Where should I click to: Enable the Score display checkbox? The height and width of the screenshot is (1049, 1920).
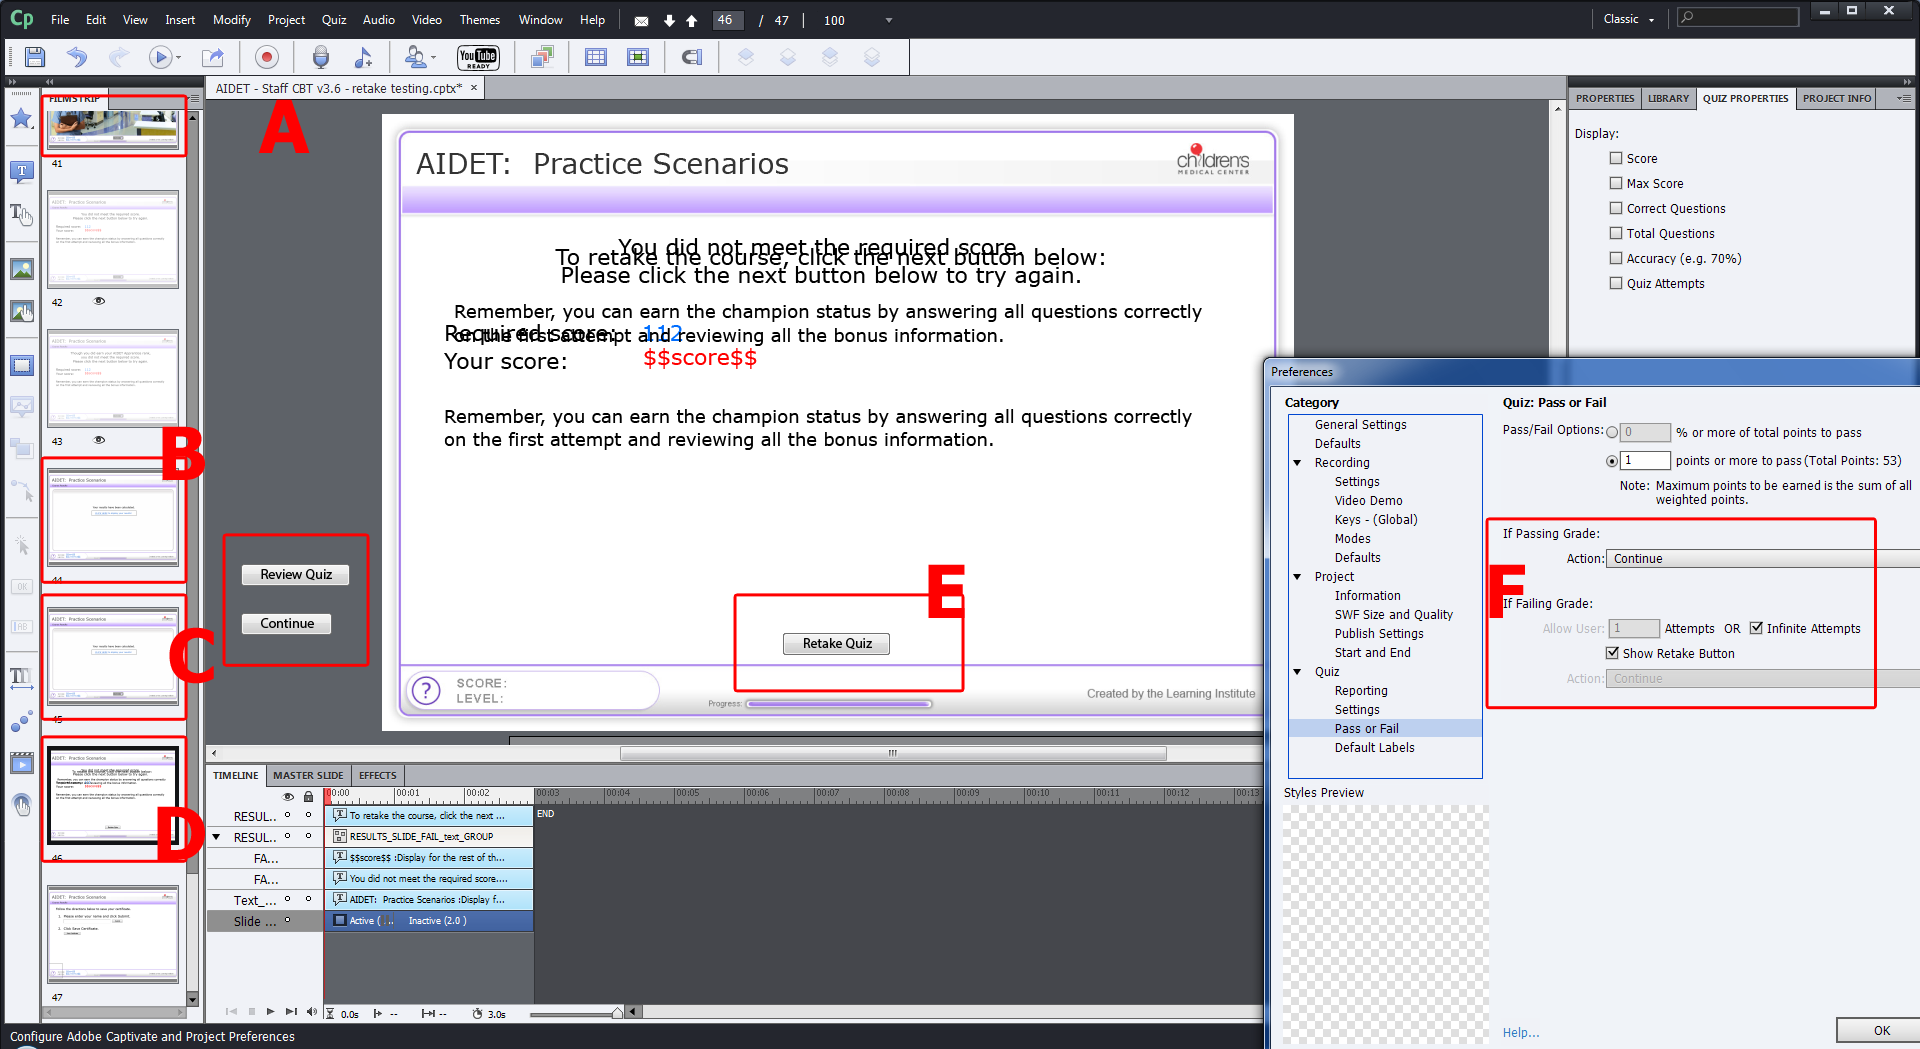point(1616,158)
